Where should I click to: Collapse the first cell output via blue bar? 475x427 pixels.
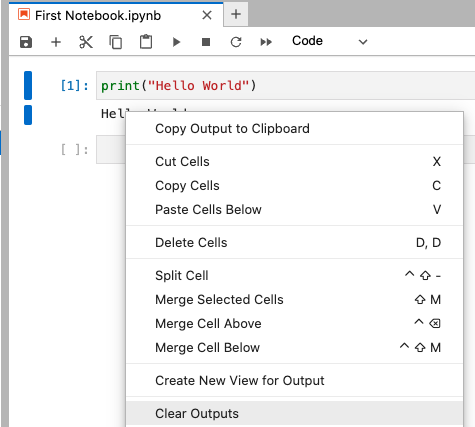(28, 115)
